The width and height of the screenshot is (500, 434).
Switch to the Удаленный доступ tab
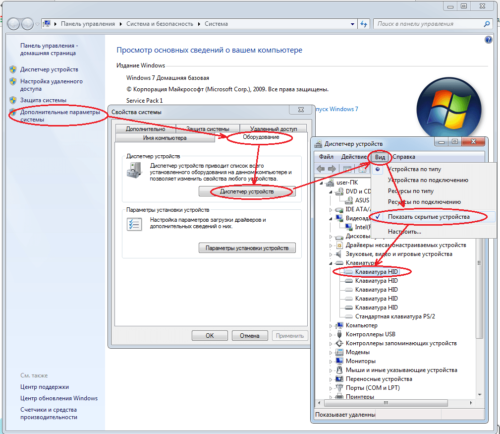tap(273, 129)
